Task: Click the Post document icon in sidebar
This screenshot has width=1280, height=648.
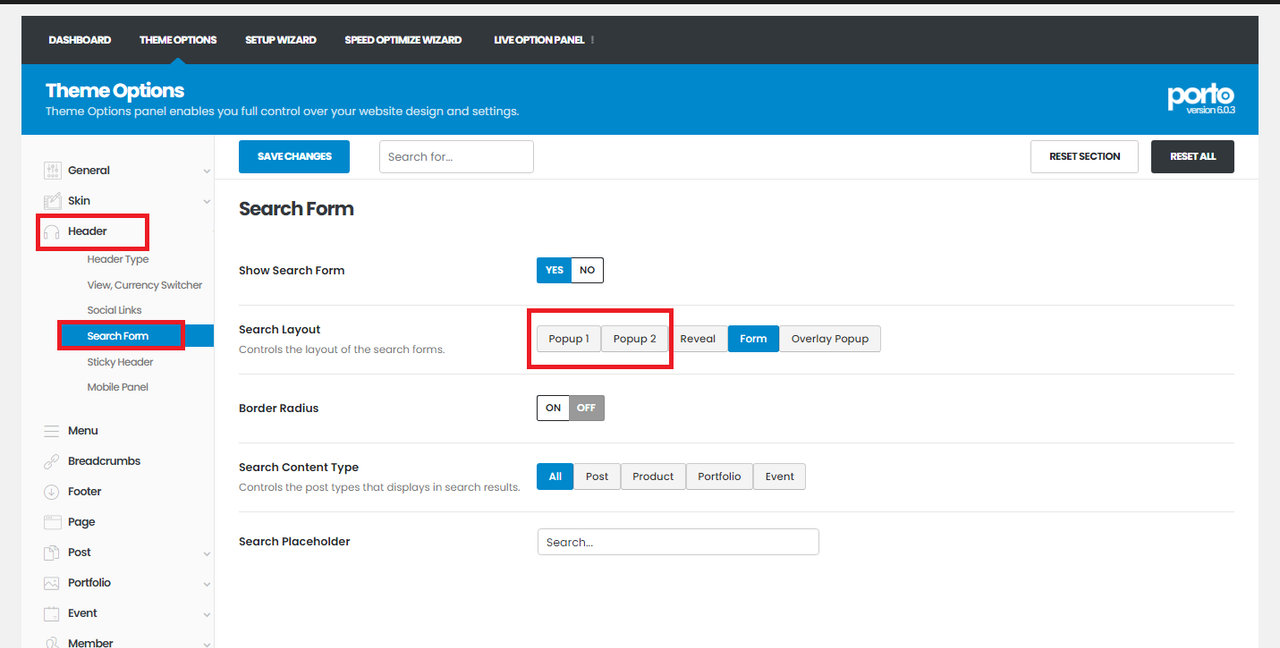Action: 52,553
